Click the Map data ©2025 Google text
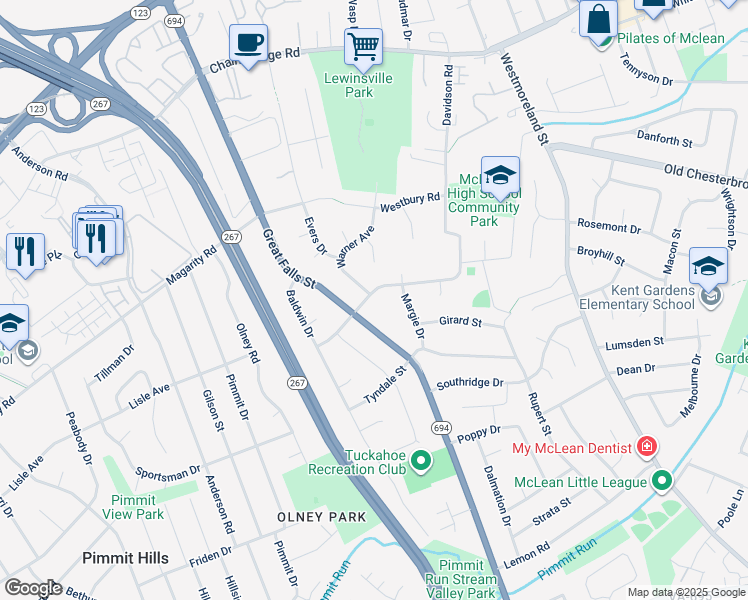748x600 pixels. coord(686,592)
